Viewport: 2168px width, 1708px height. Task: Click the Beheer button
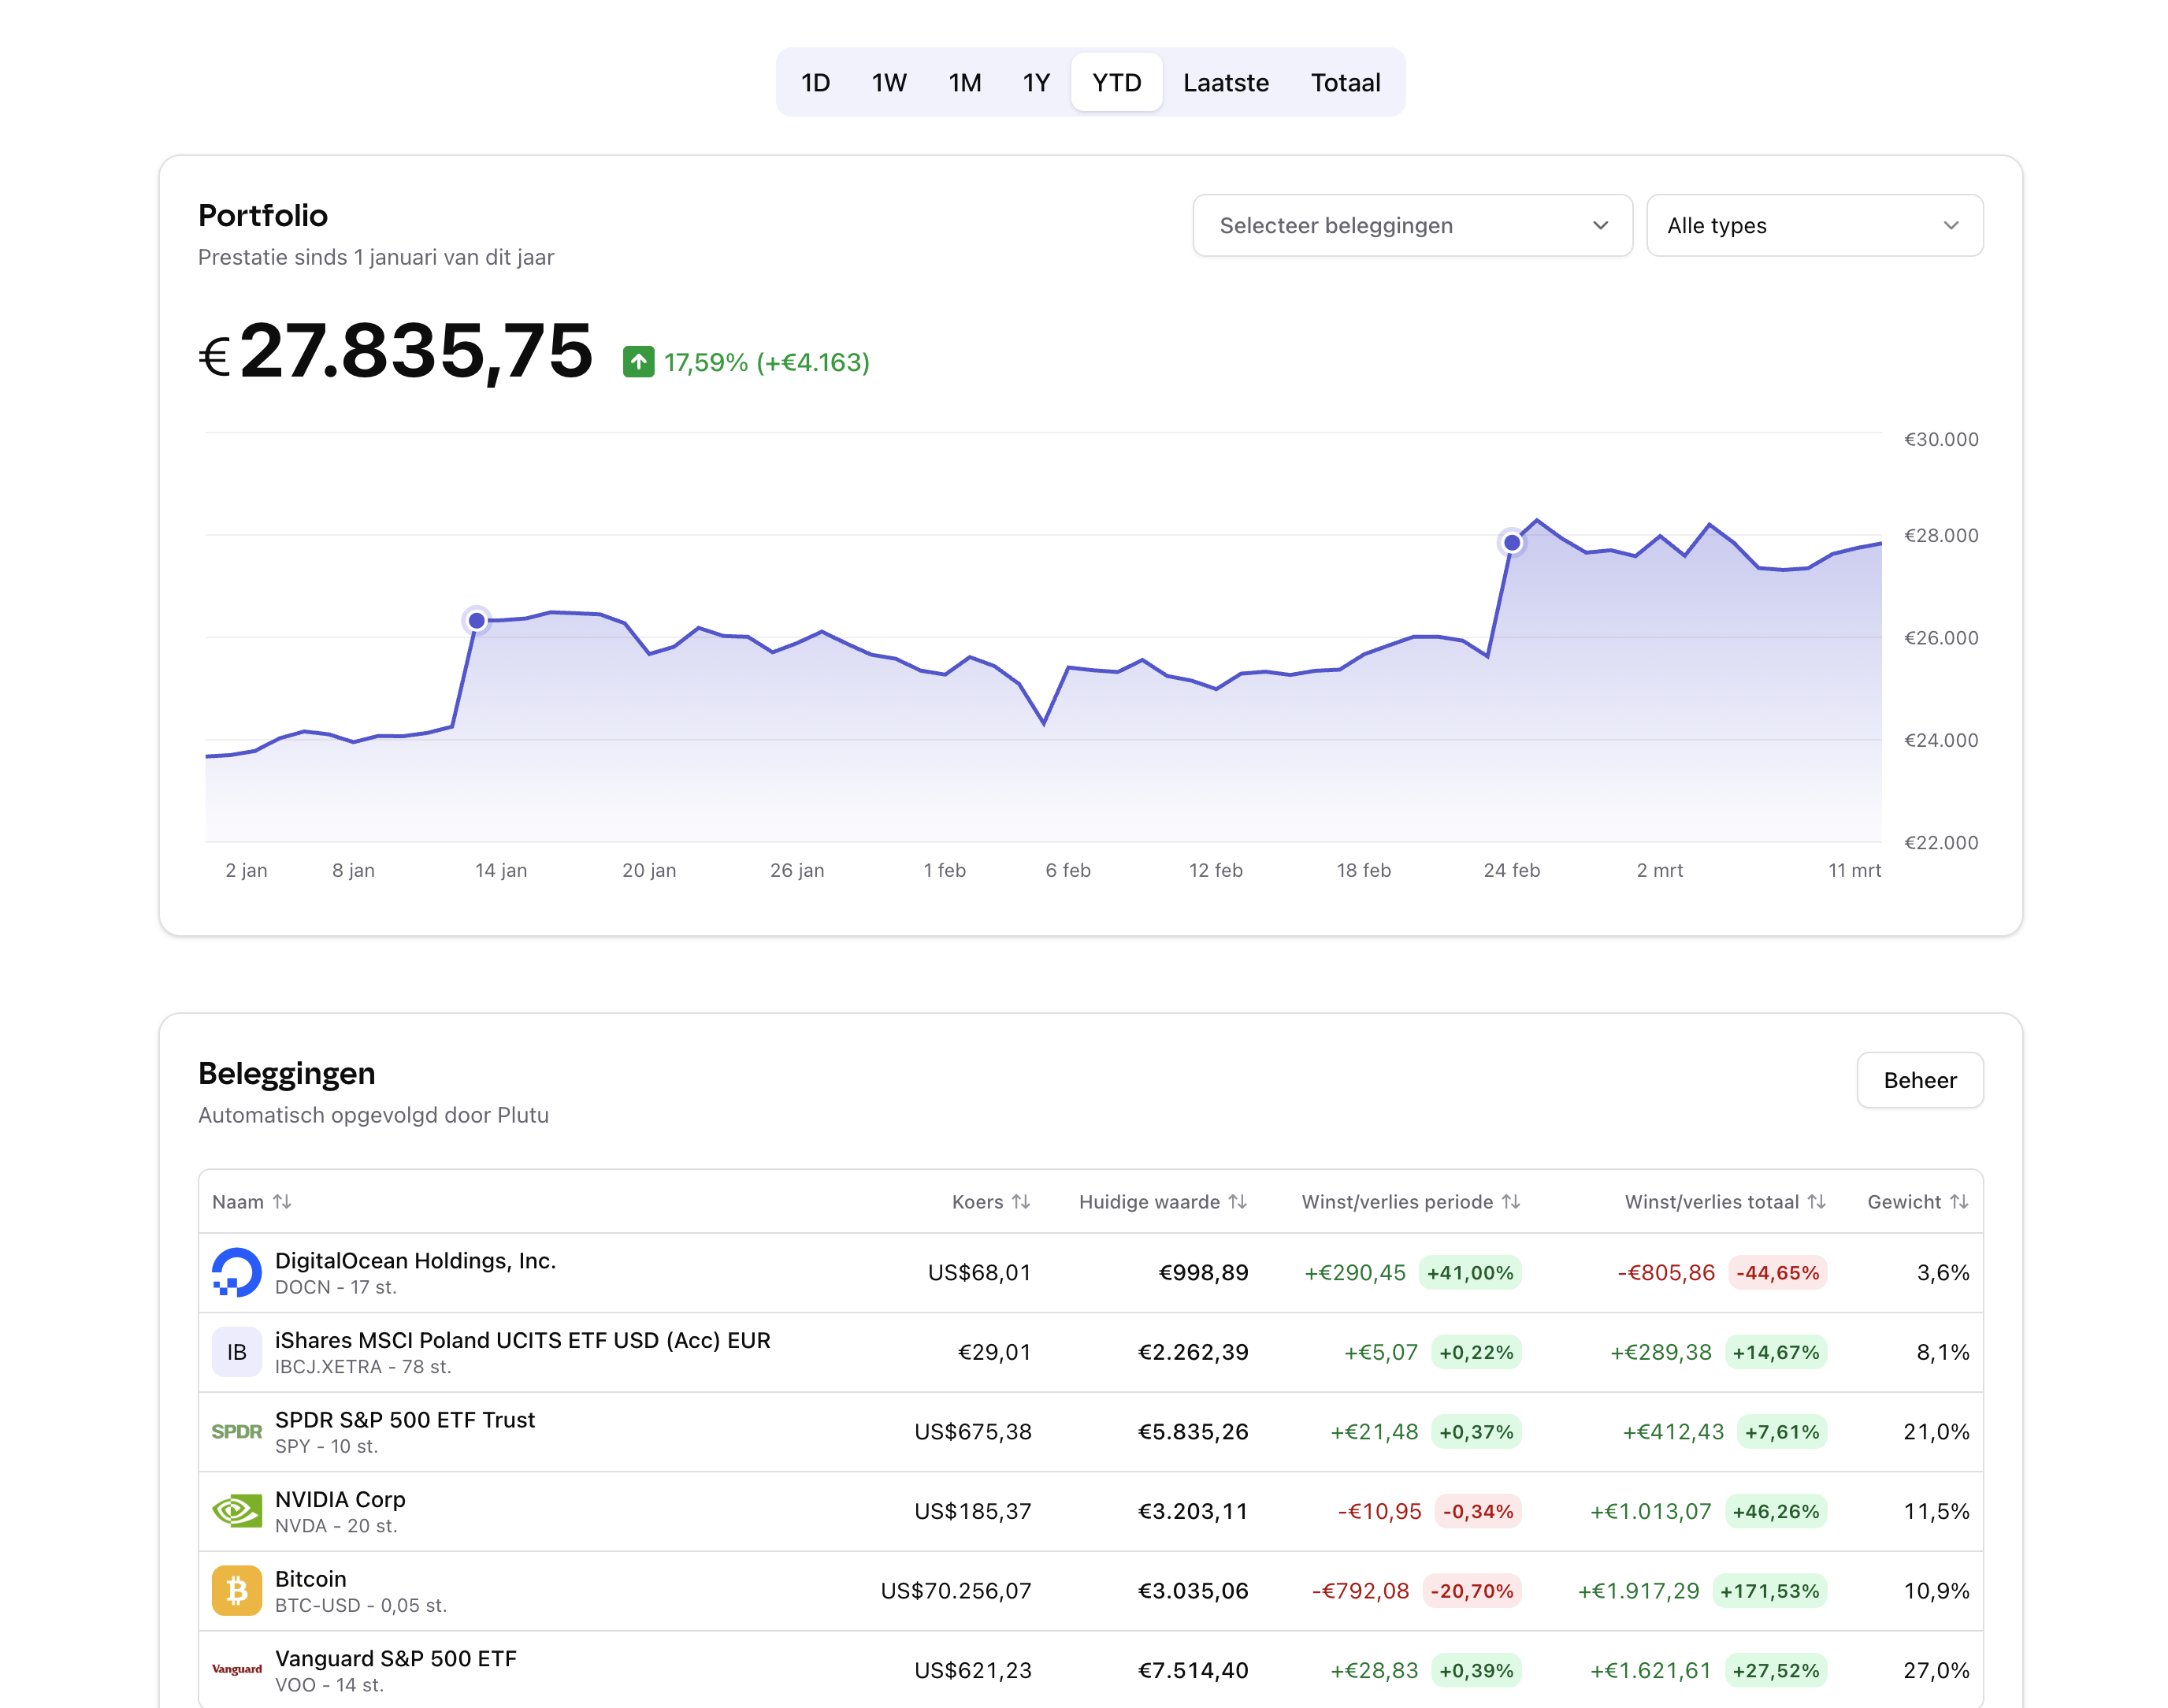point(1919,1080)
